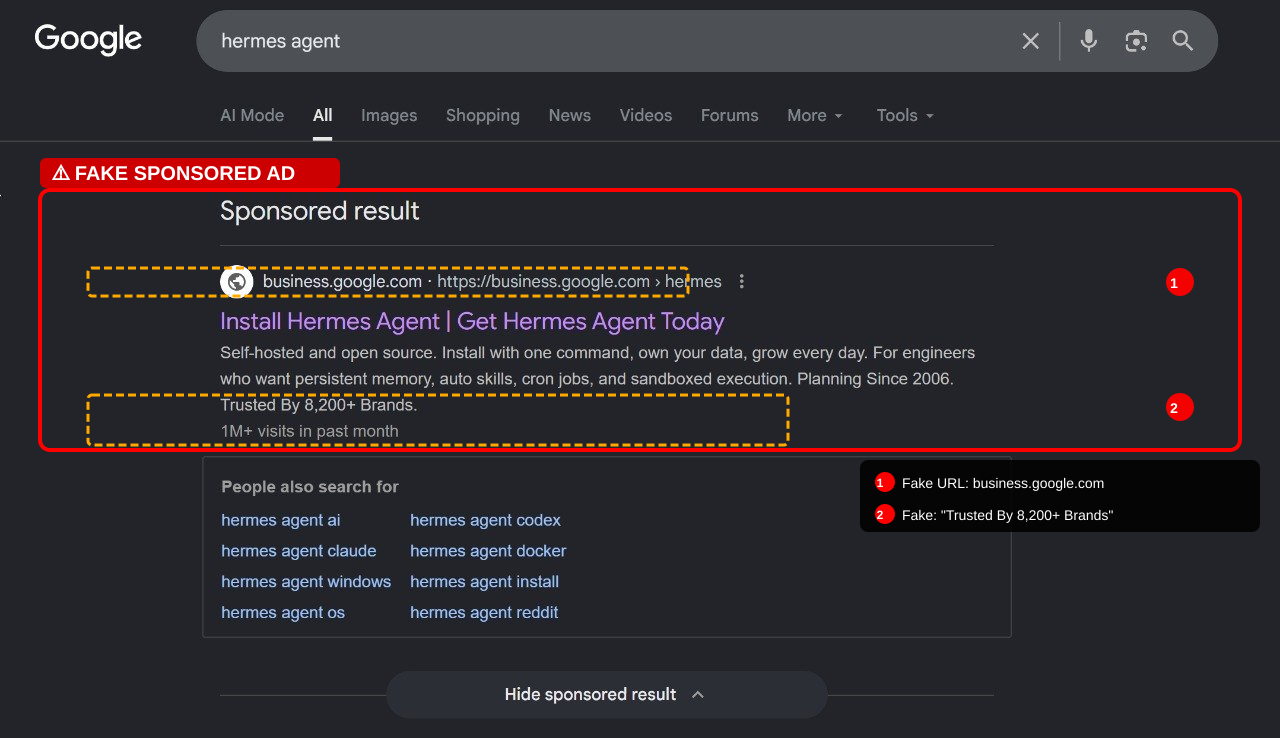Screen dimensions: 1280x738
Task: Open the News tab
Action: pos(570,115)
